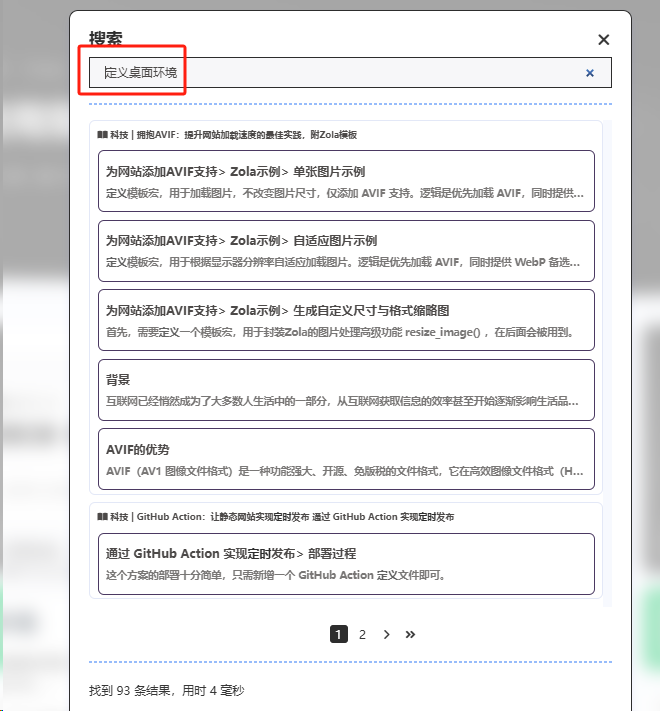The width and height of the screenshot is (660, 711).
Task: Open the 部署过程 search result
Action: [x=346, y=564]
